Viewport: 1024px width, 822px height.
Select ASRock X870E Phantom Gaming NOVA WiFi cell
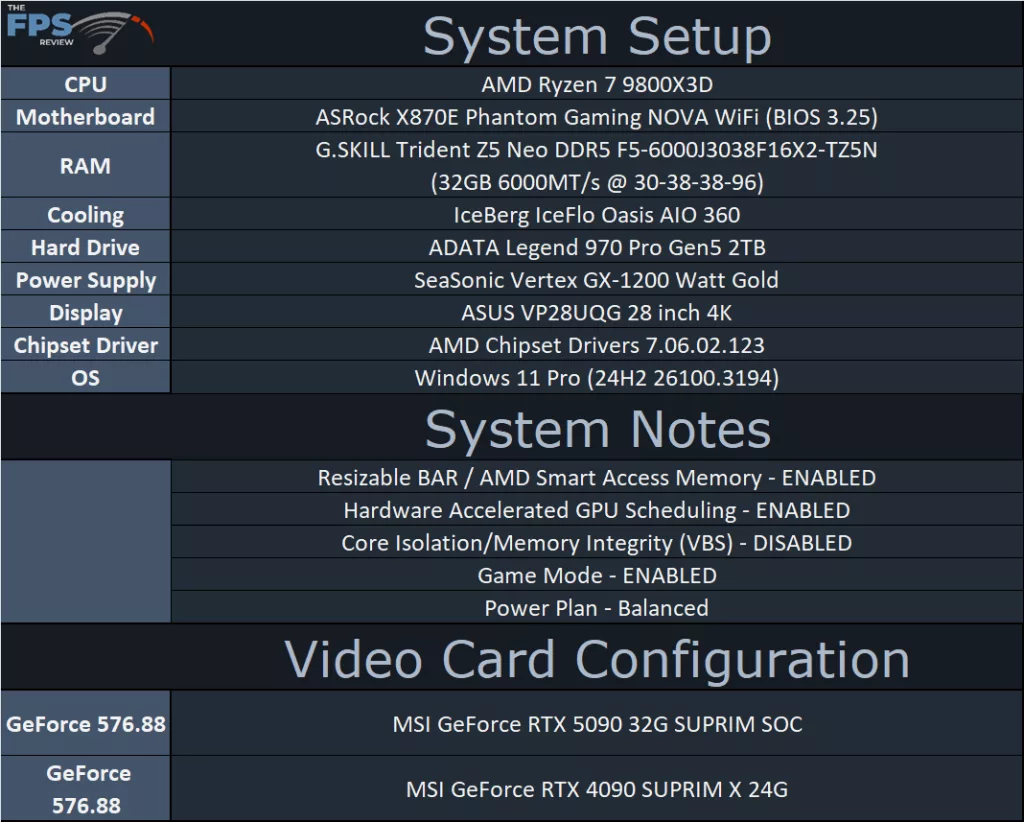coord(597,117)
